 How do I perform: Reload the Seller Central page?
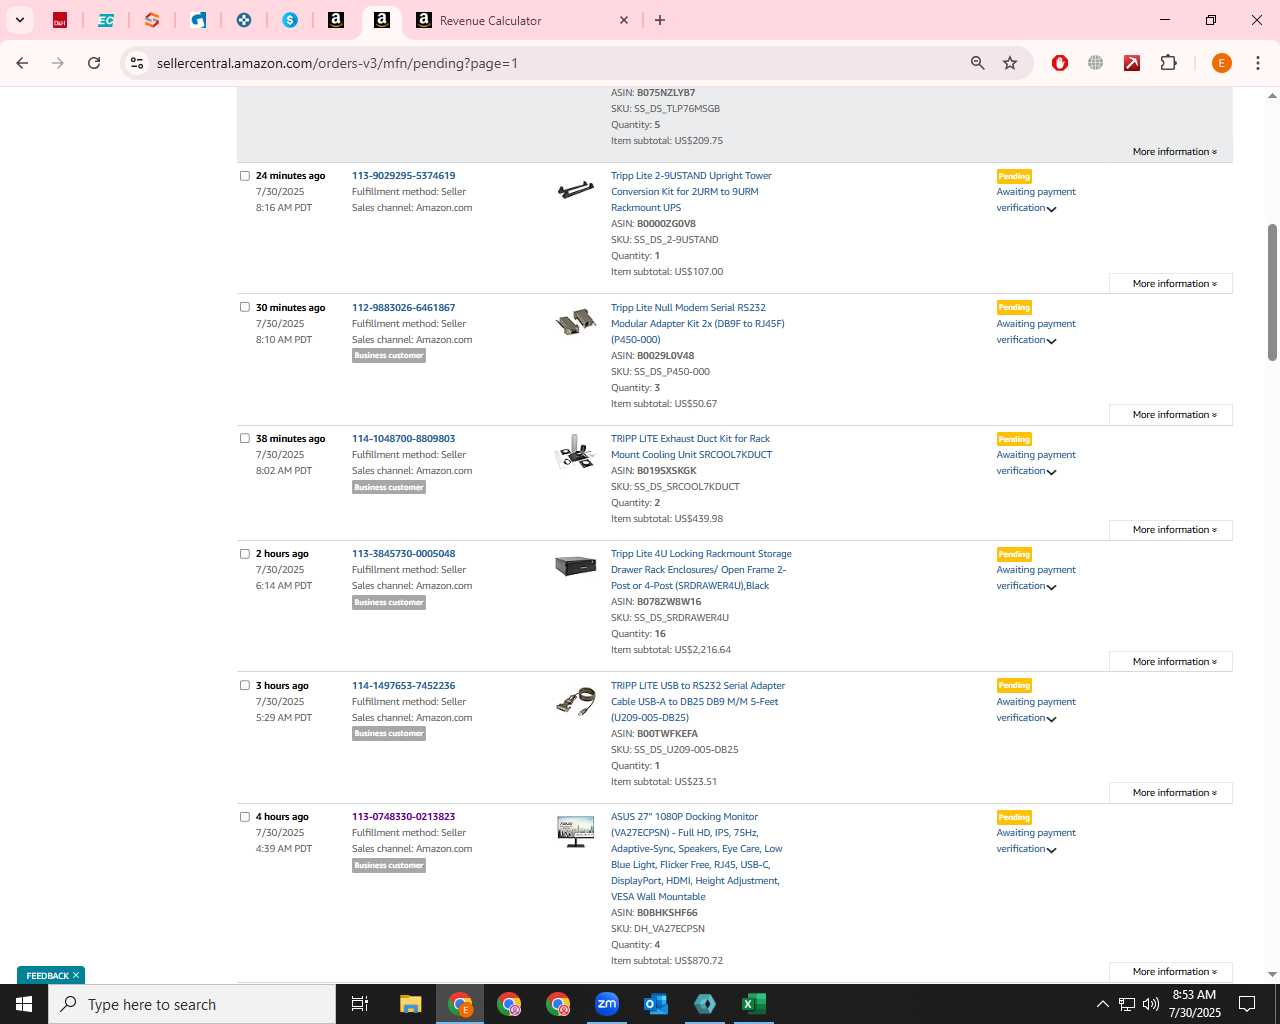94,63
